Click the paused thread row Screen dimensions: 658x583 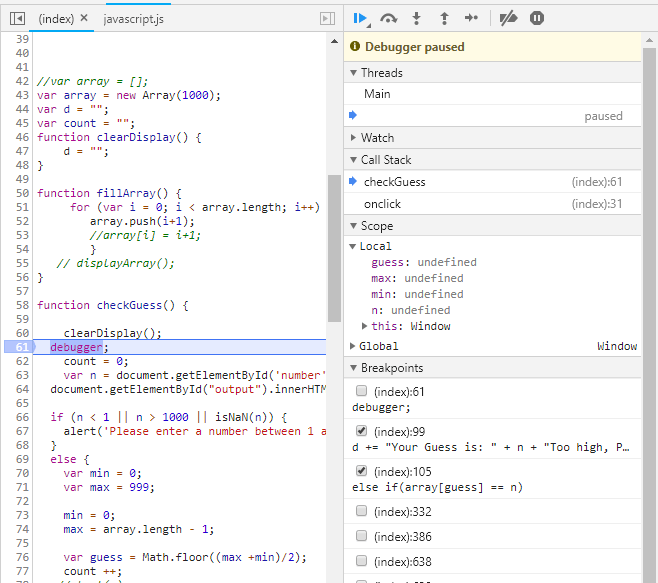pos(492,116)
